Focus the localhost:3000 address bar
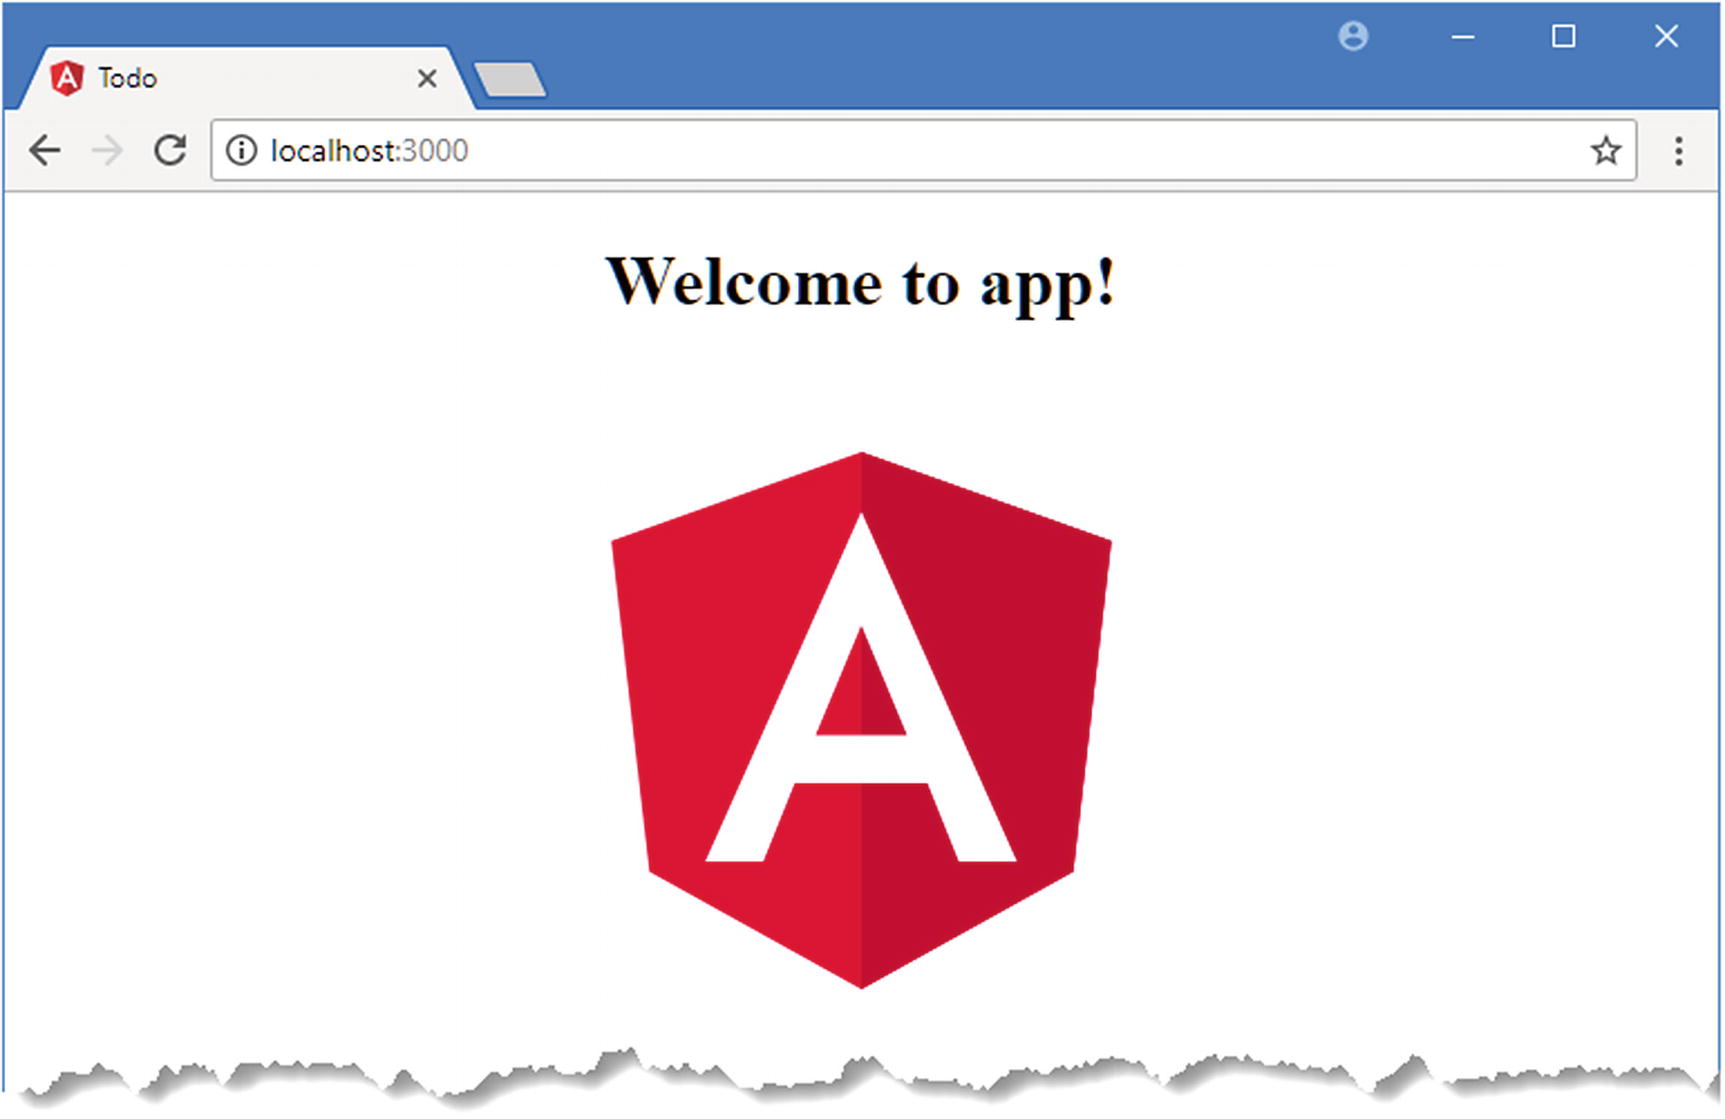Screen dimensions: 1725x1119 click(923, 150)
